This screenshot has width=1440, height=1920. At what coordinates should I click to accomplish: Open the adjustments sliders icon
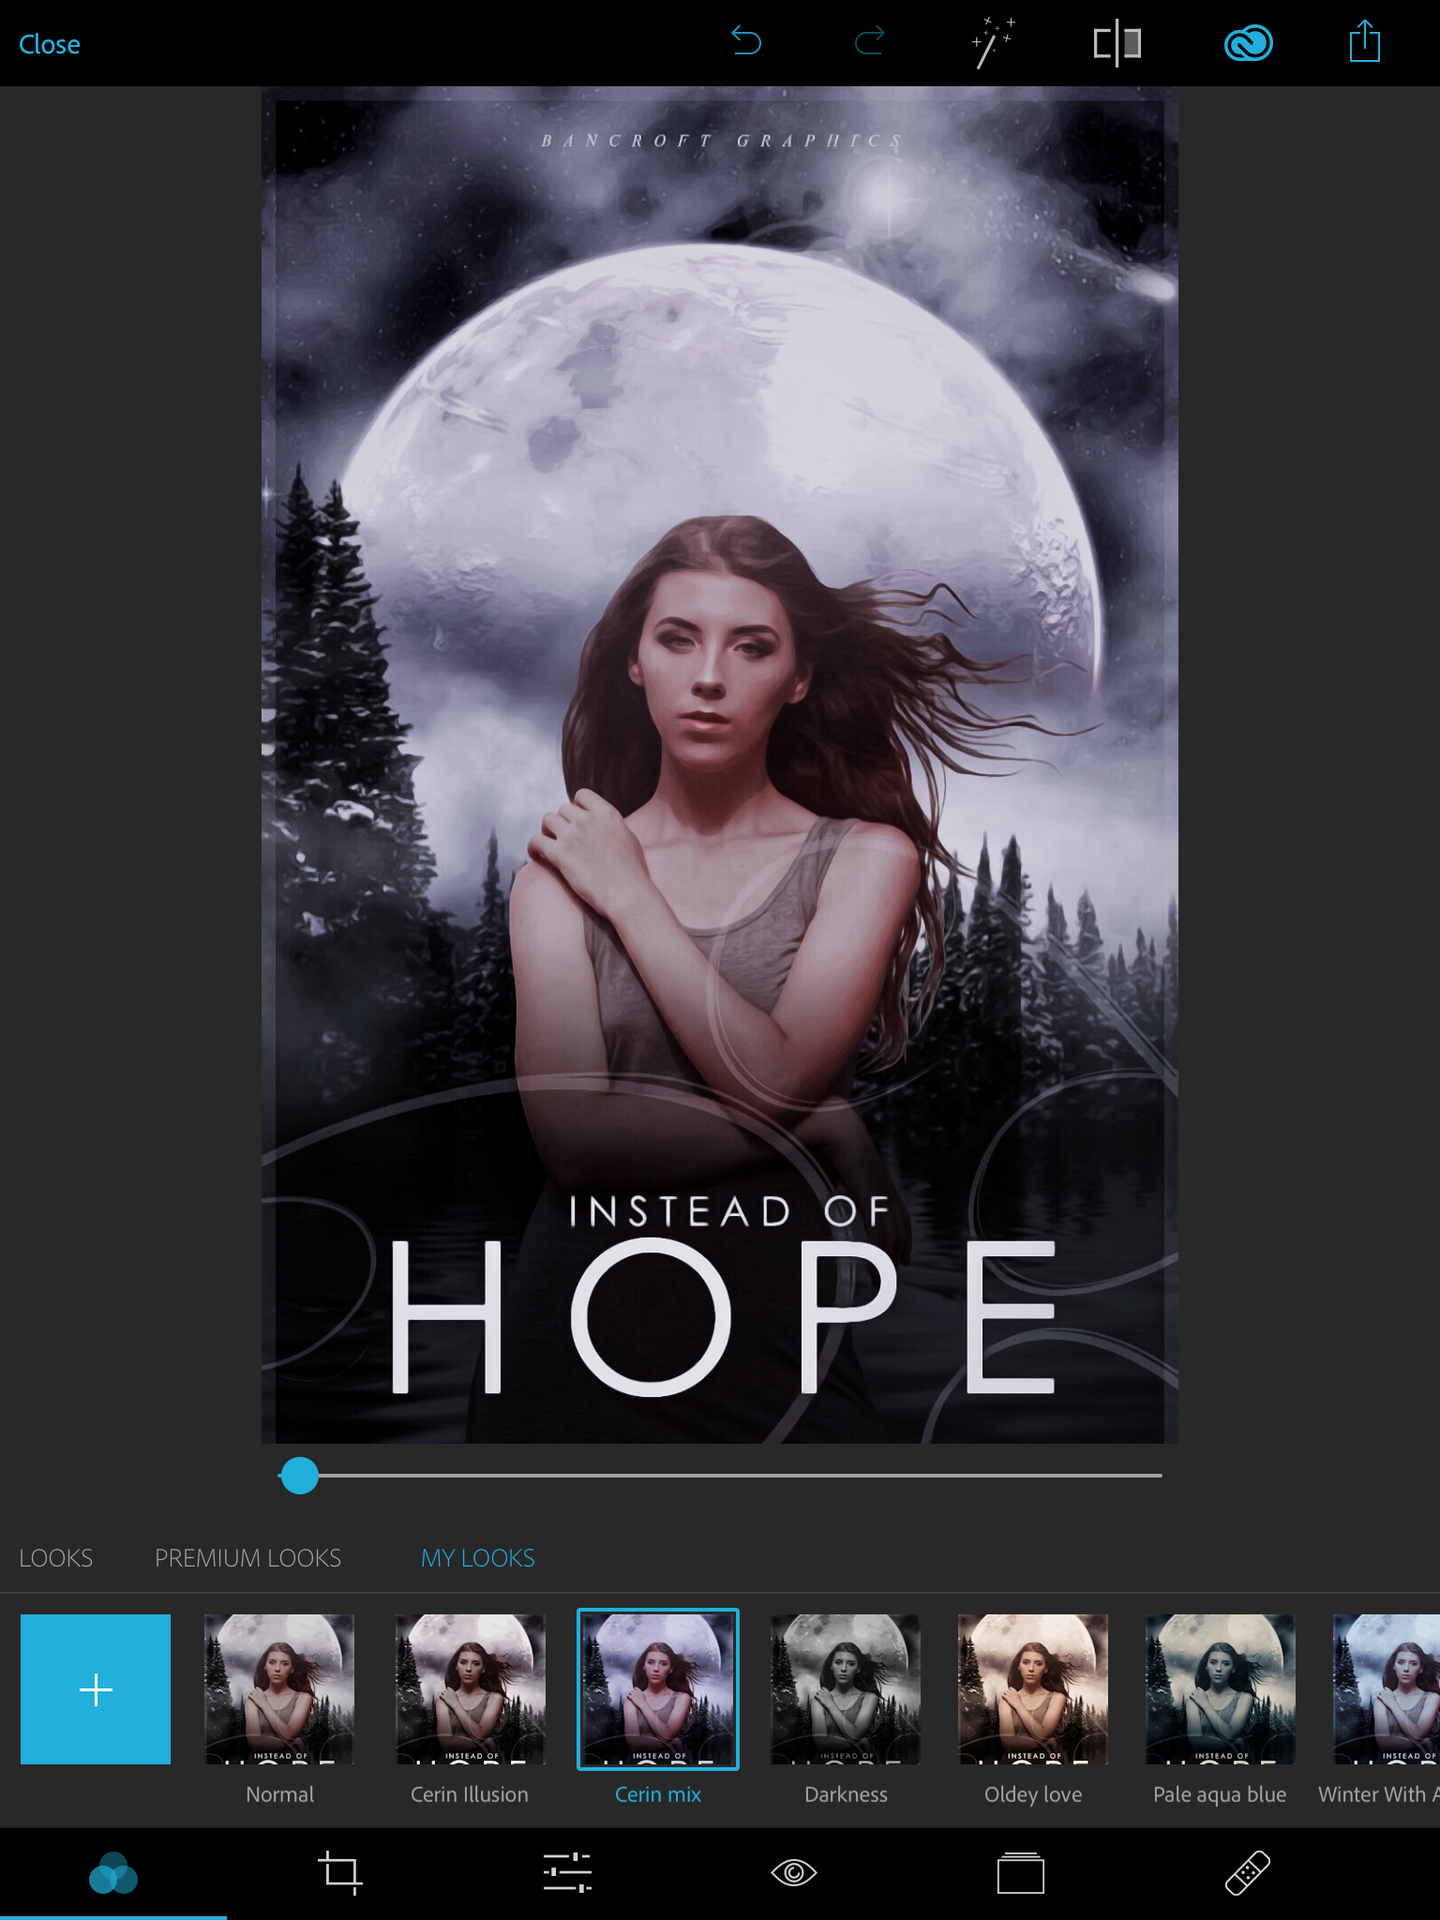(x=567, y=1872)
